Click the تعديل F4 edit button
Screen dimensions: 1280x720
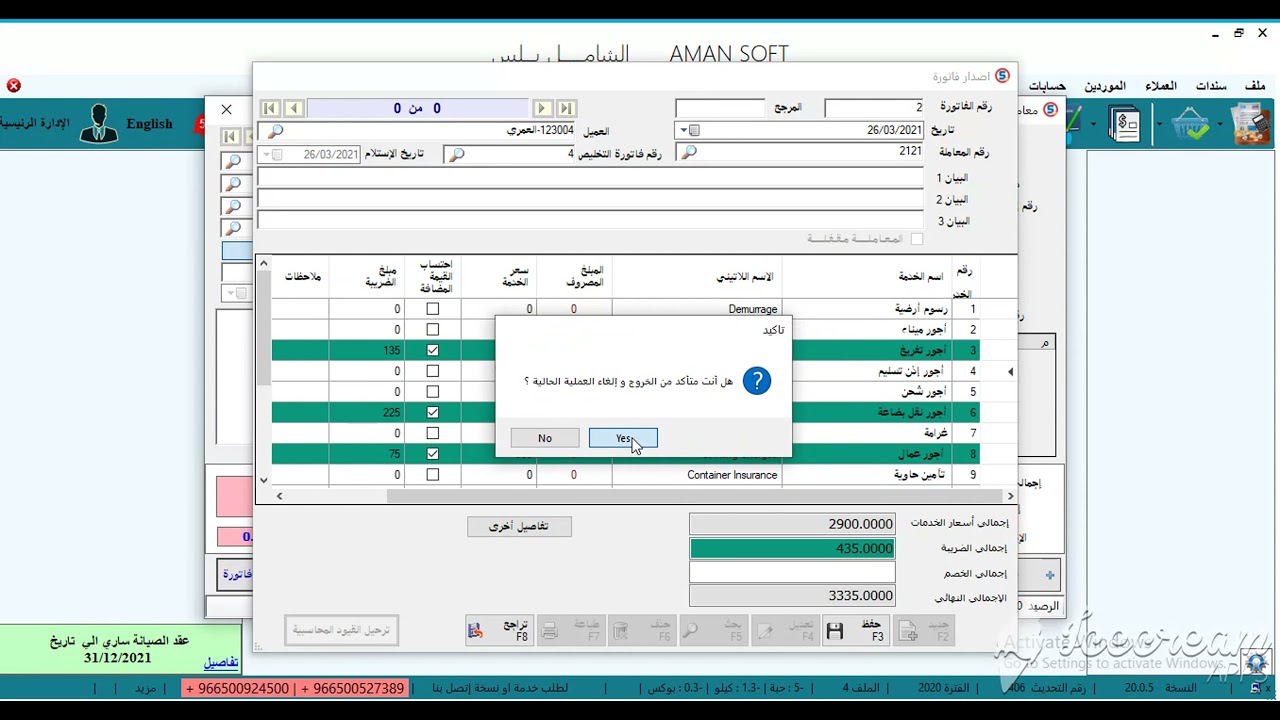[x=785, y=630]
